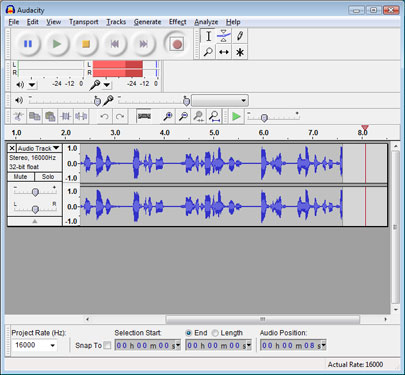Viewport: 405px width, 375px height.
Task: Select the Time Shift tool
Action: point(224,52)
